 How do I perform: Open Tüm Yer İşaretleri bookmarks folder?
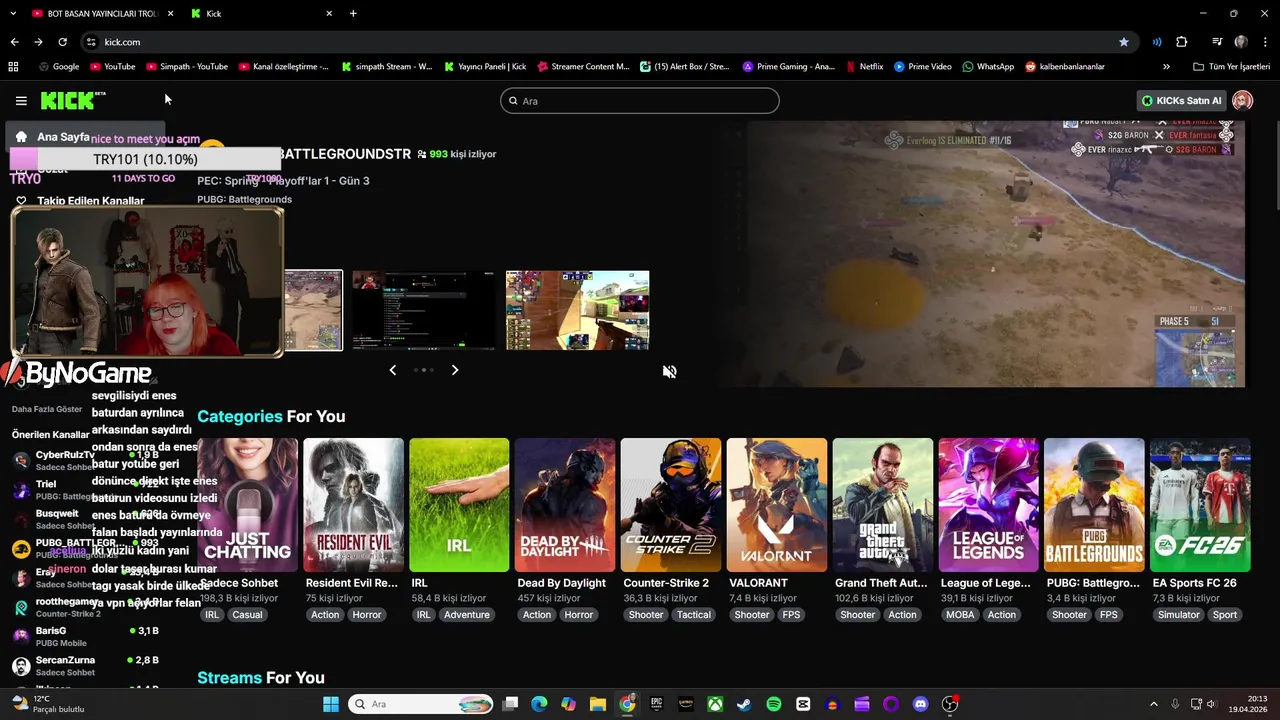click(x=1232, y=67)
